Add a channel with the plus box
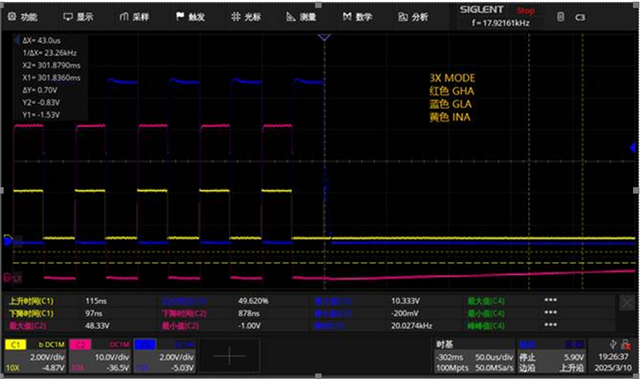640x379 pixels. (x=229, y=356)
